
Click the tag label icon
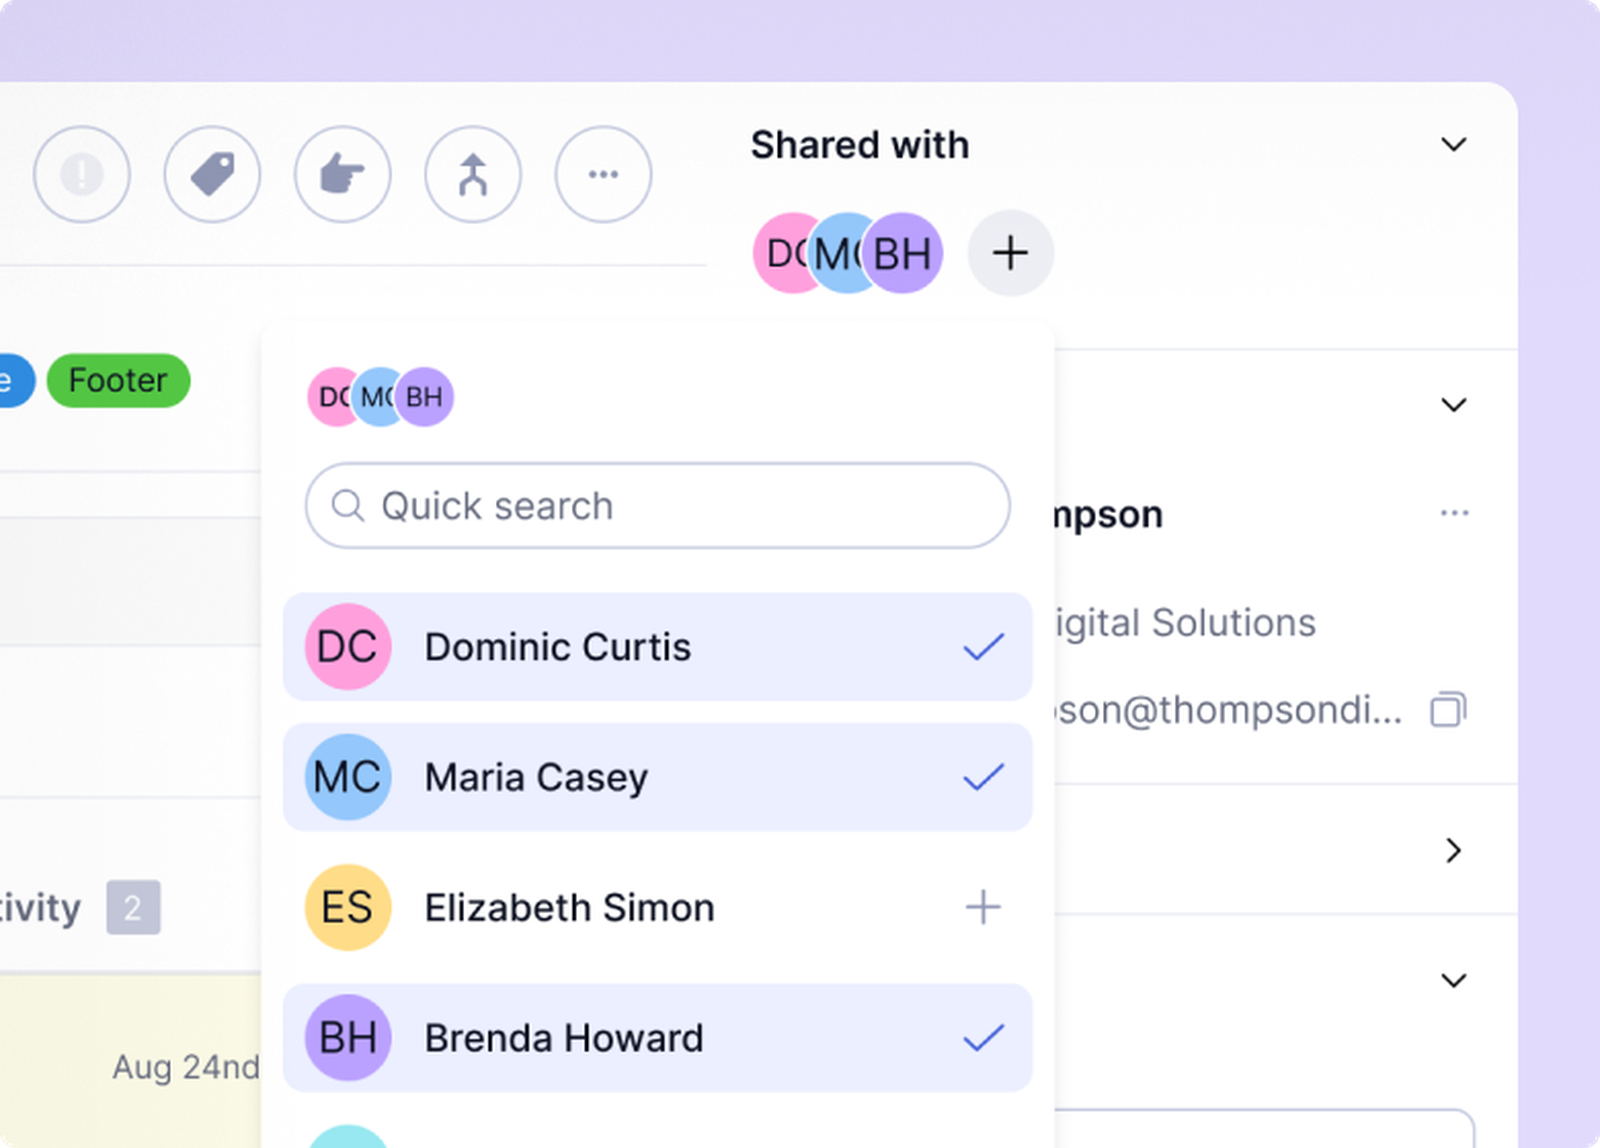tap(212, 174)
